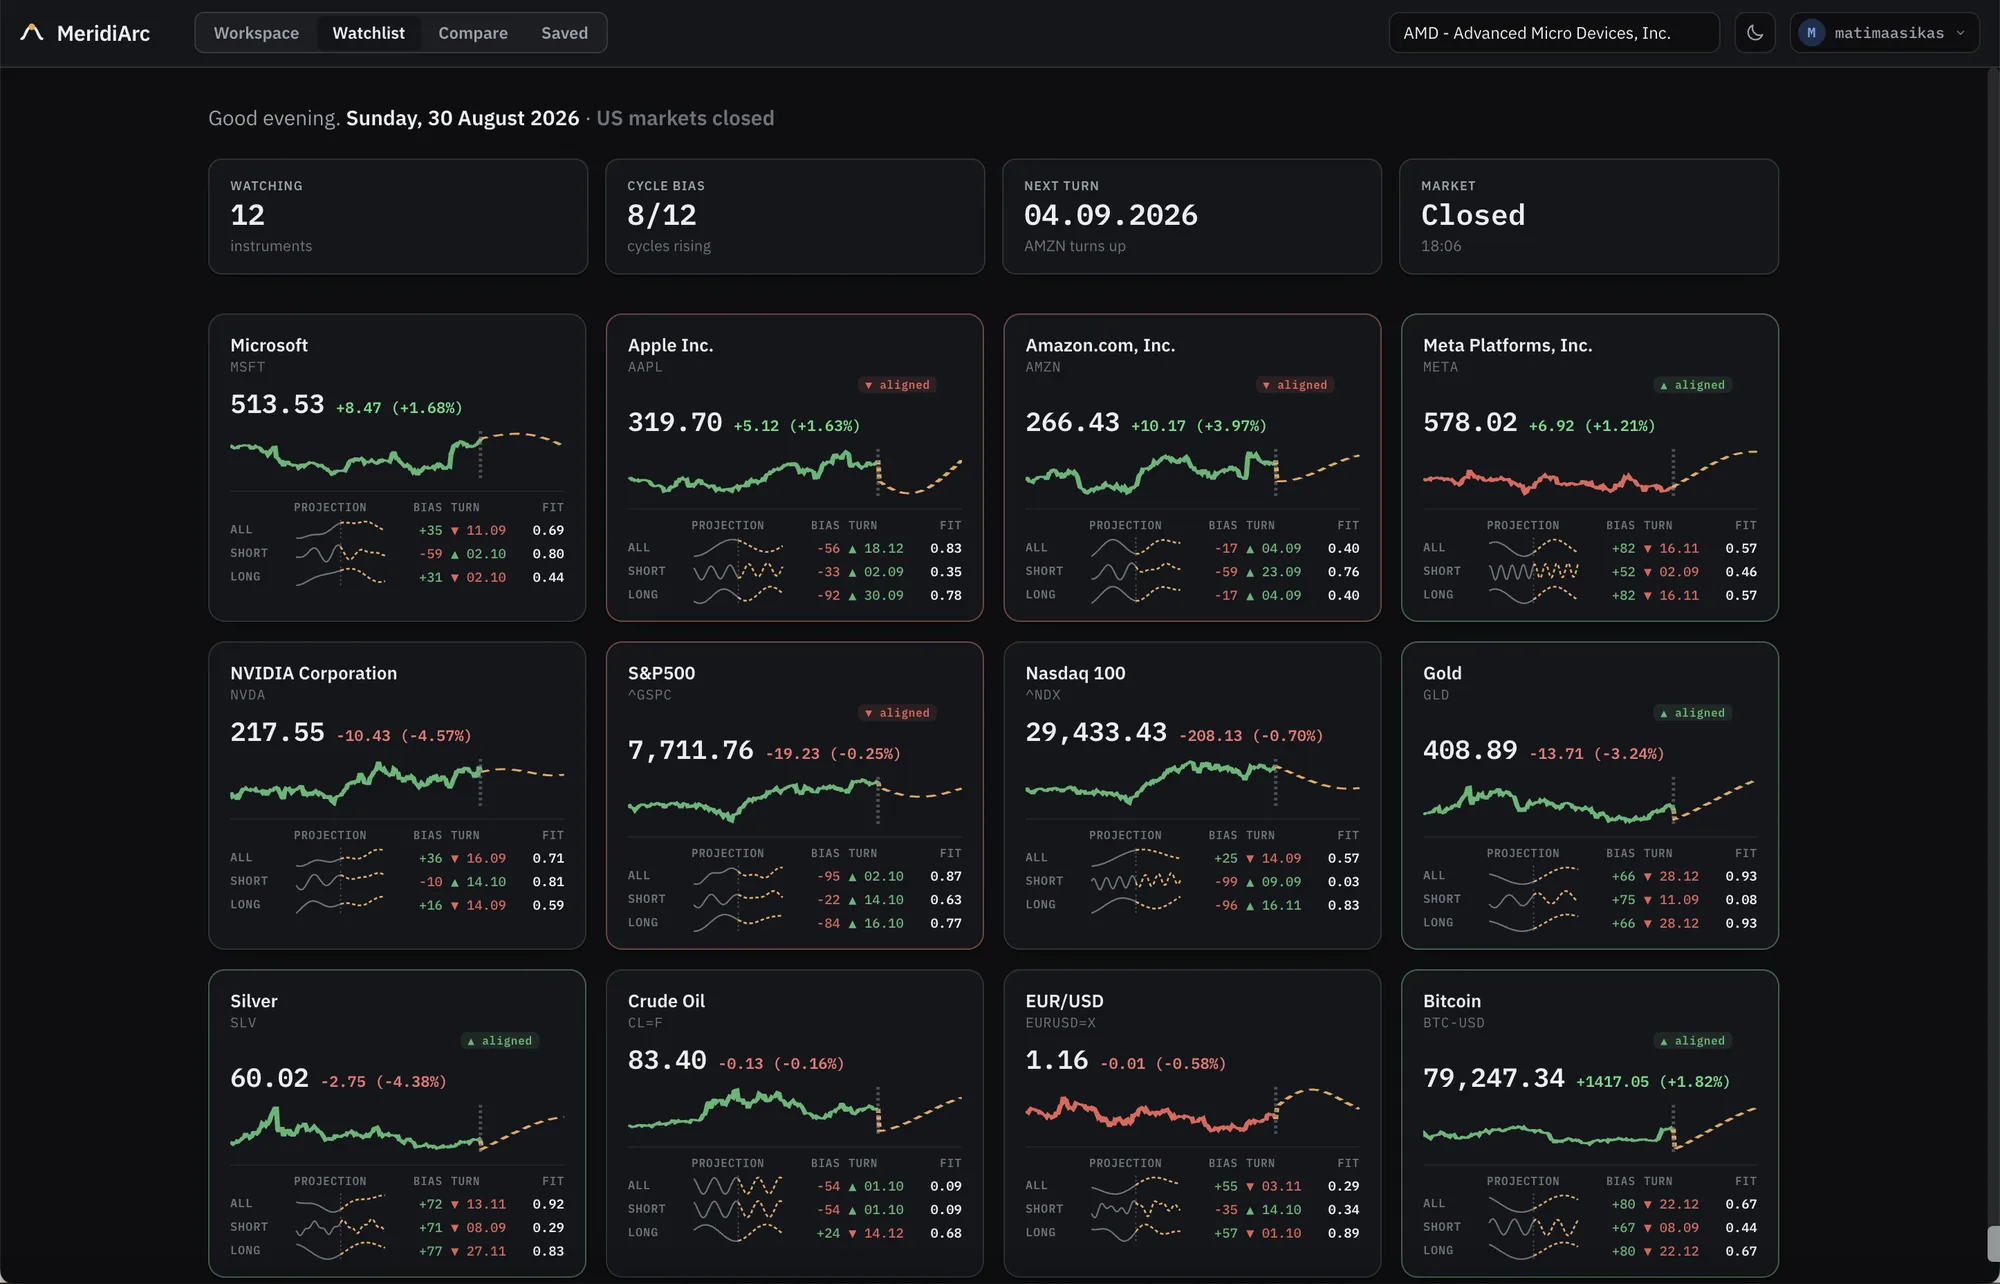This screenshot has height=1284, width=2000.
Task: Click the Crude Oil card title
Action: click(x=666, y=1001)
